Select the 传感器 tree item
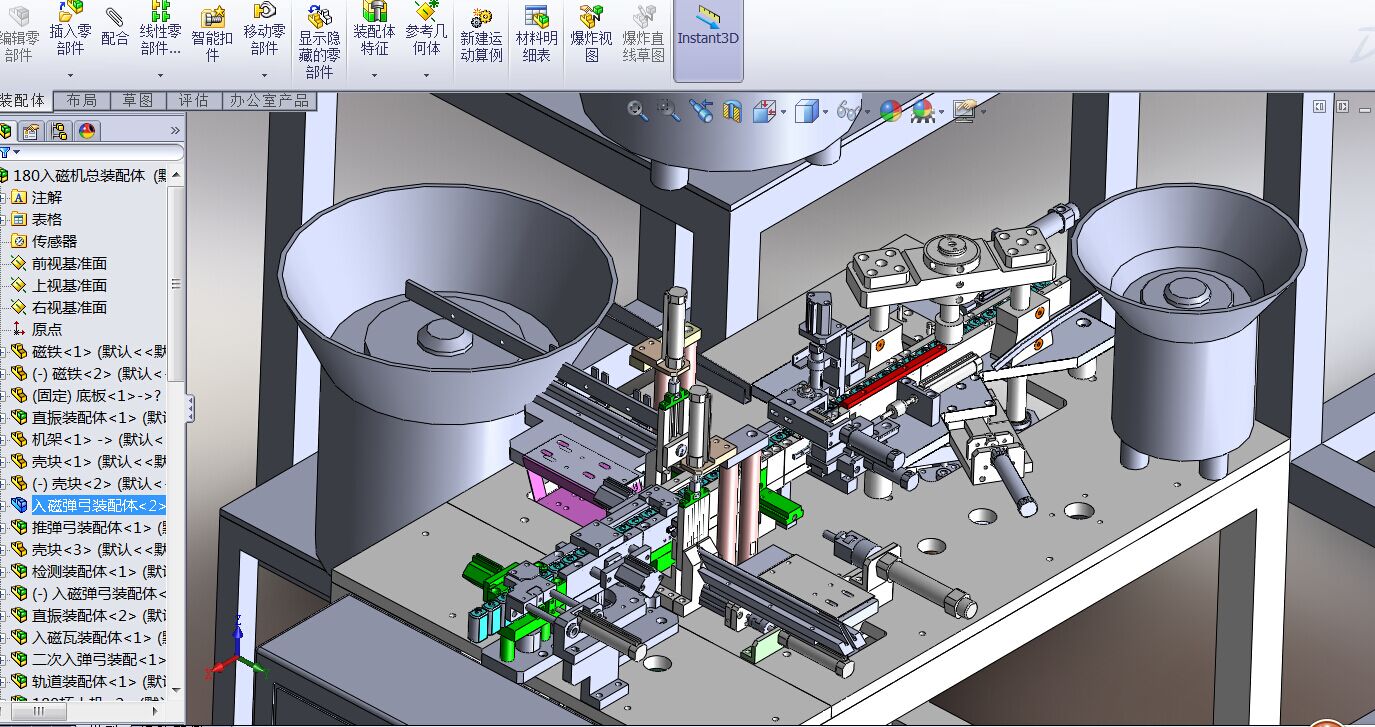This screenshot has height=727, width=1375. click(x=54, y=241)
